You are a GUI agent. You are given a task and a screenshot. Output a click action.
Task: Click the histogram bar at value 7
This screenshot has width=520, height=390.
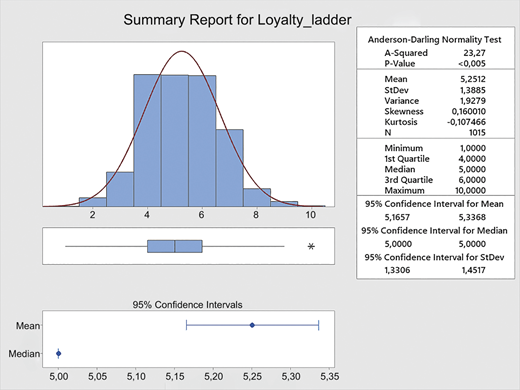pyautogui.click(x=229, y=168)
